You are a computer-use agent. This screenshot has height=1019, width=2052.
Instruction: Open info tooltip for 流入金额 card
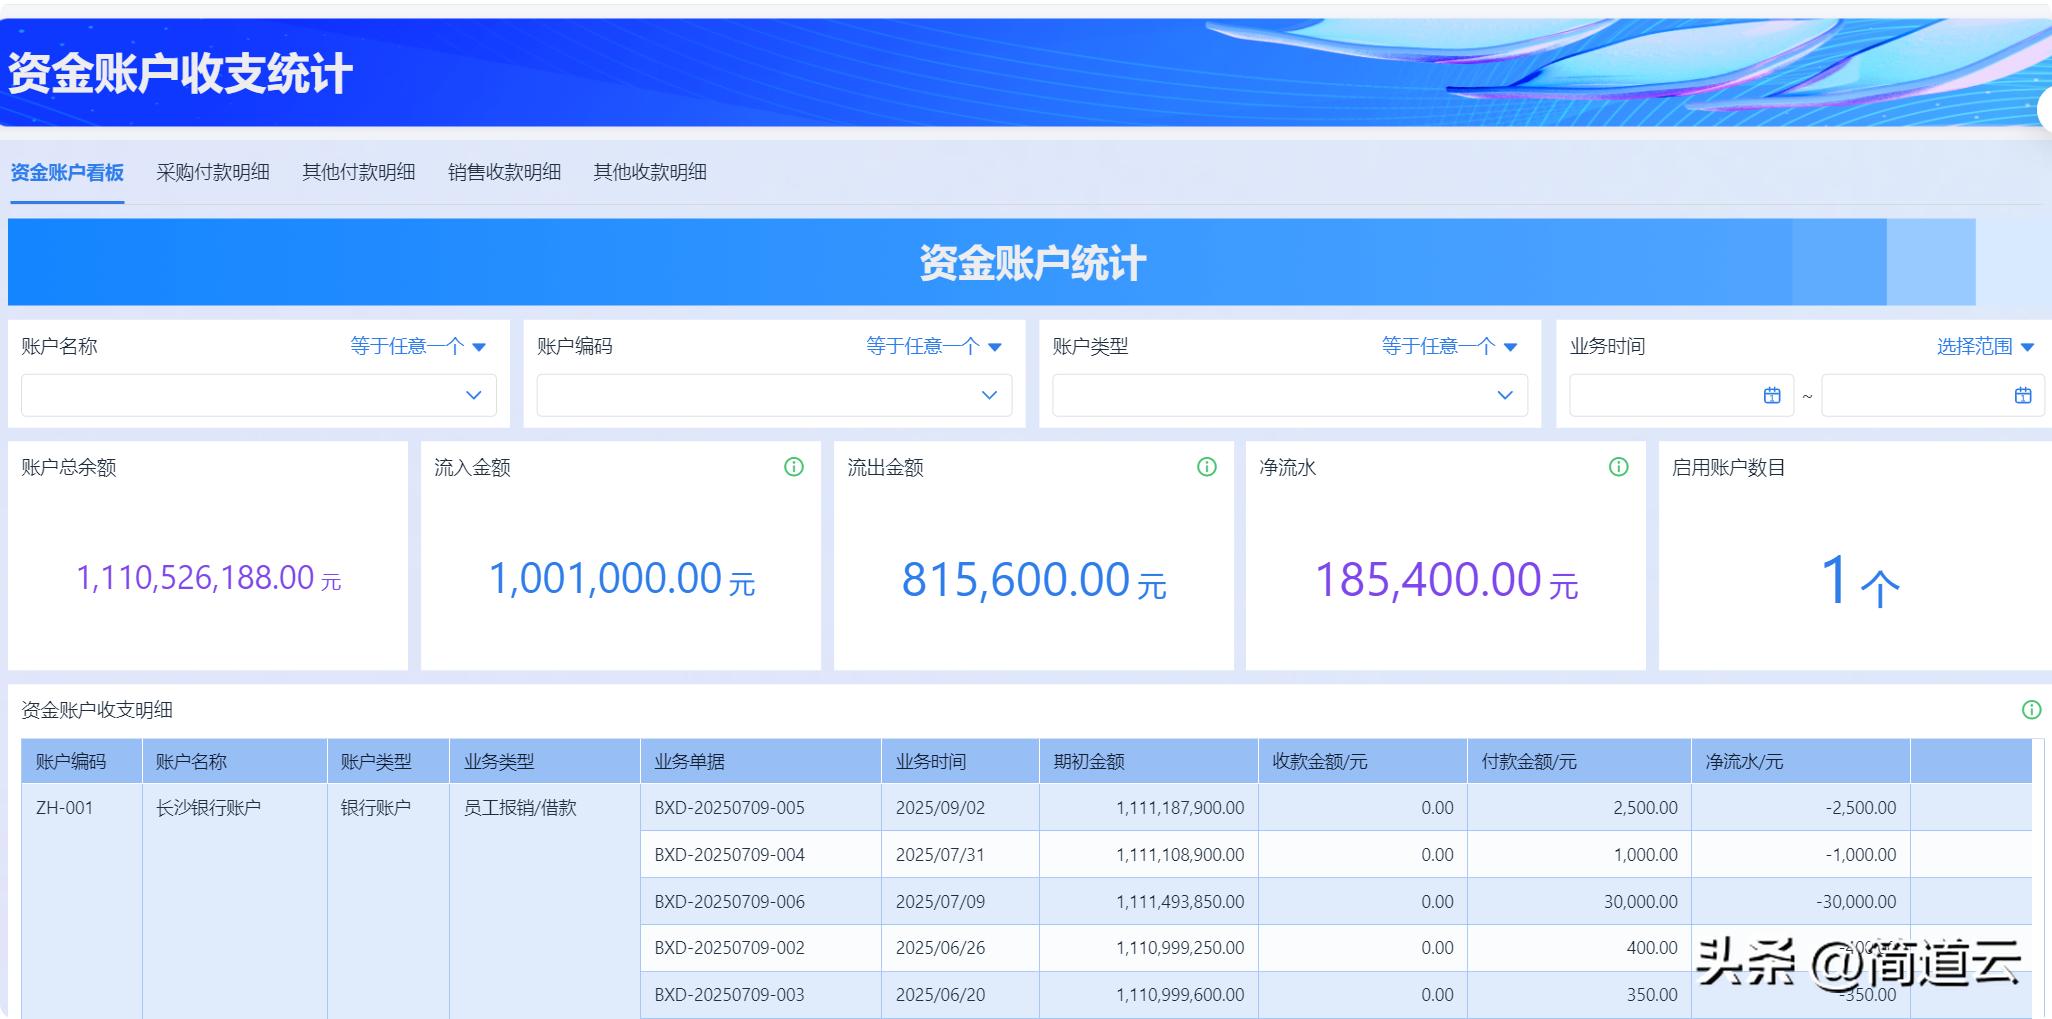(793, 466)
